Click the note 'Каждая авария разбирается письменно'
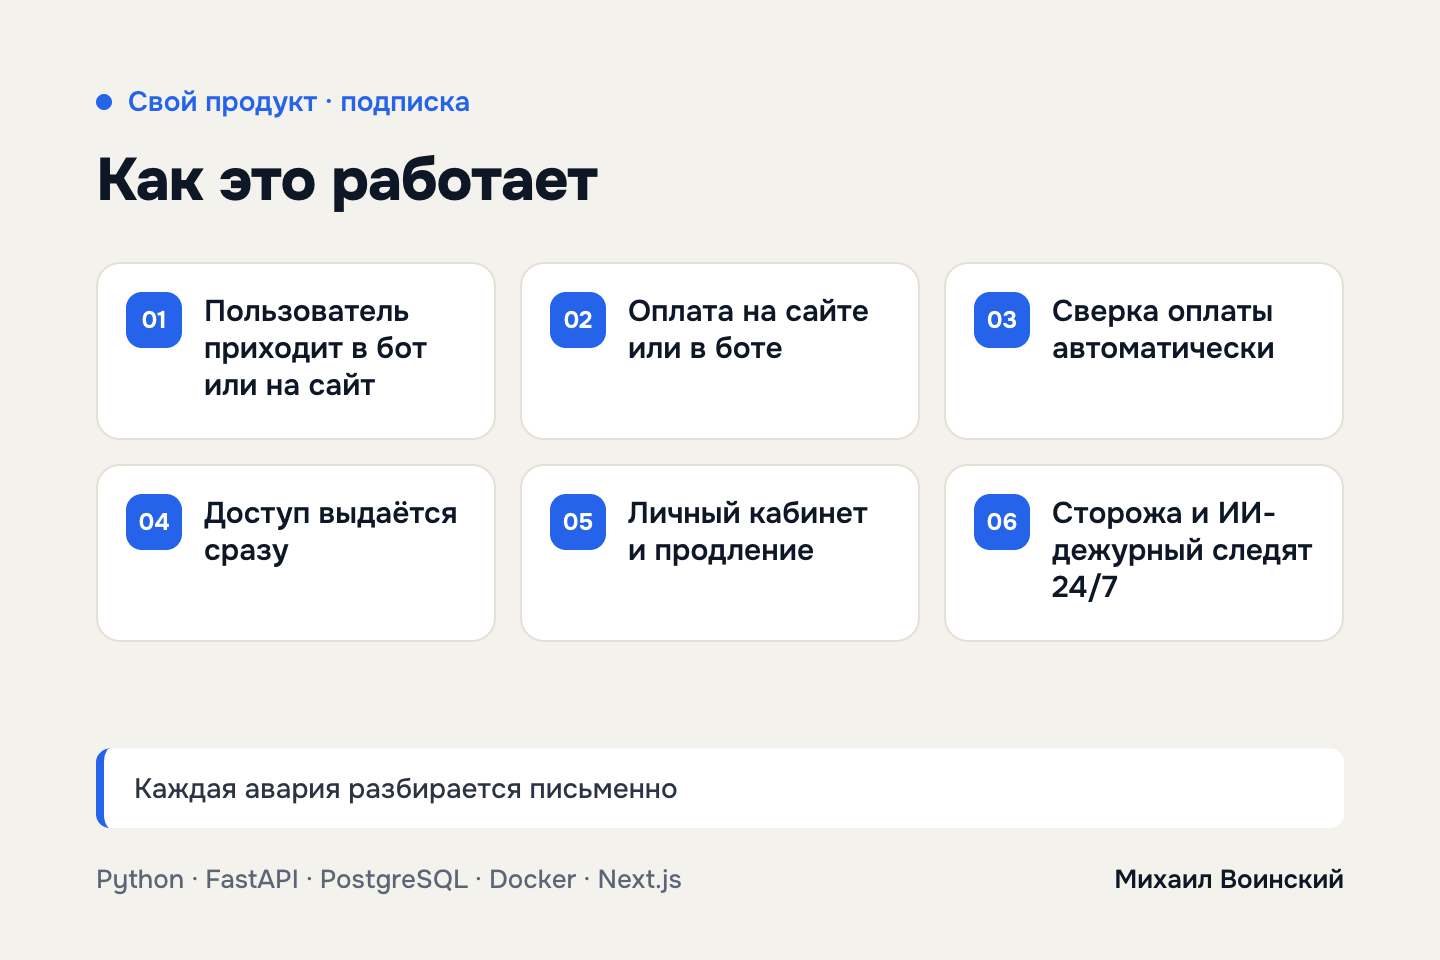This screenshot has width=1440, height=960. tap(720, 788)
